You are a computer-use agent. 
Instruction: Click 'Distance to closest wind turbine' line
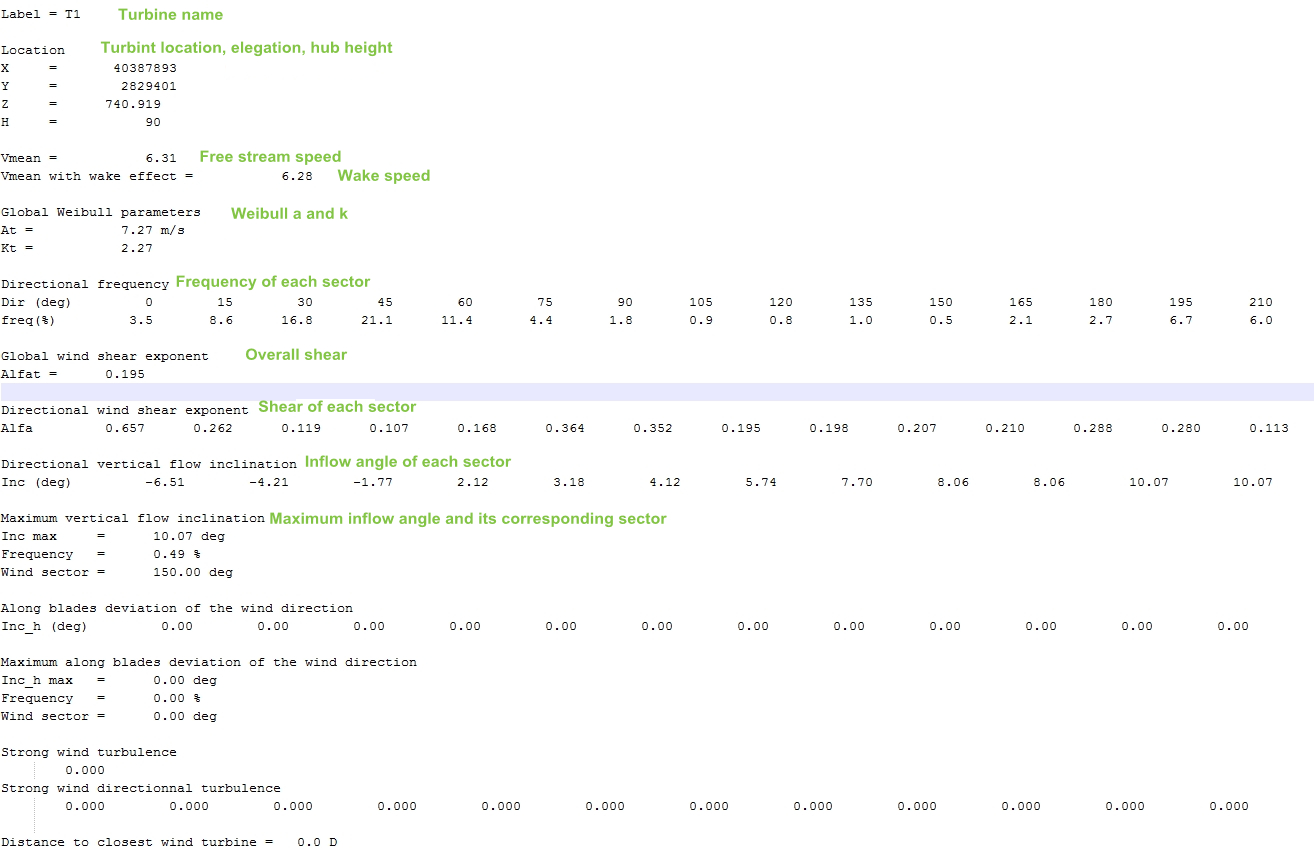[169, 842]
